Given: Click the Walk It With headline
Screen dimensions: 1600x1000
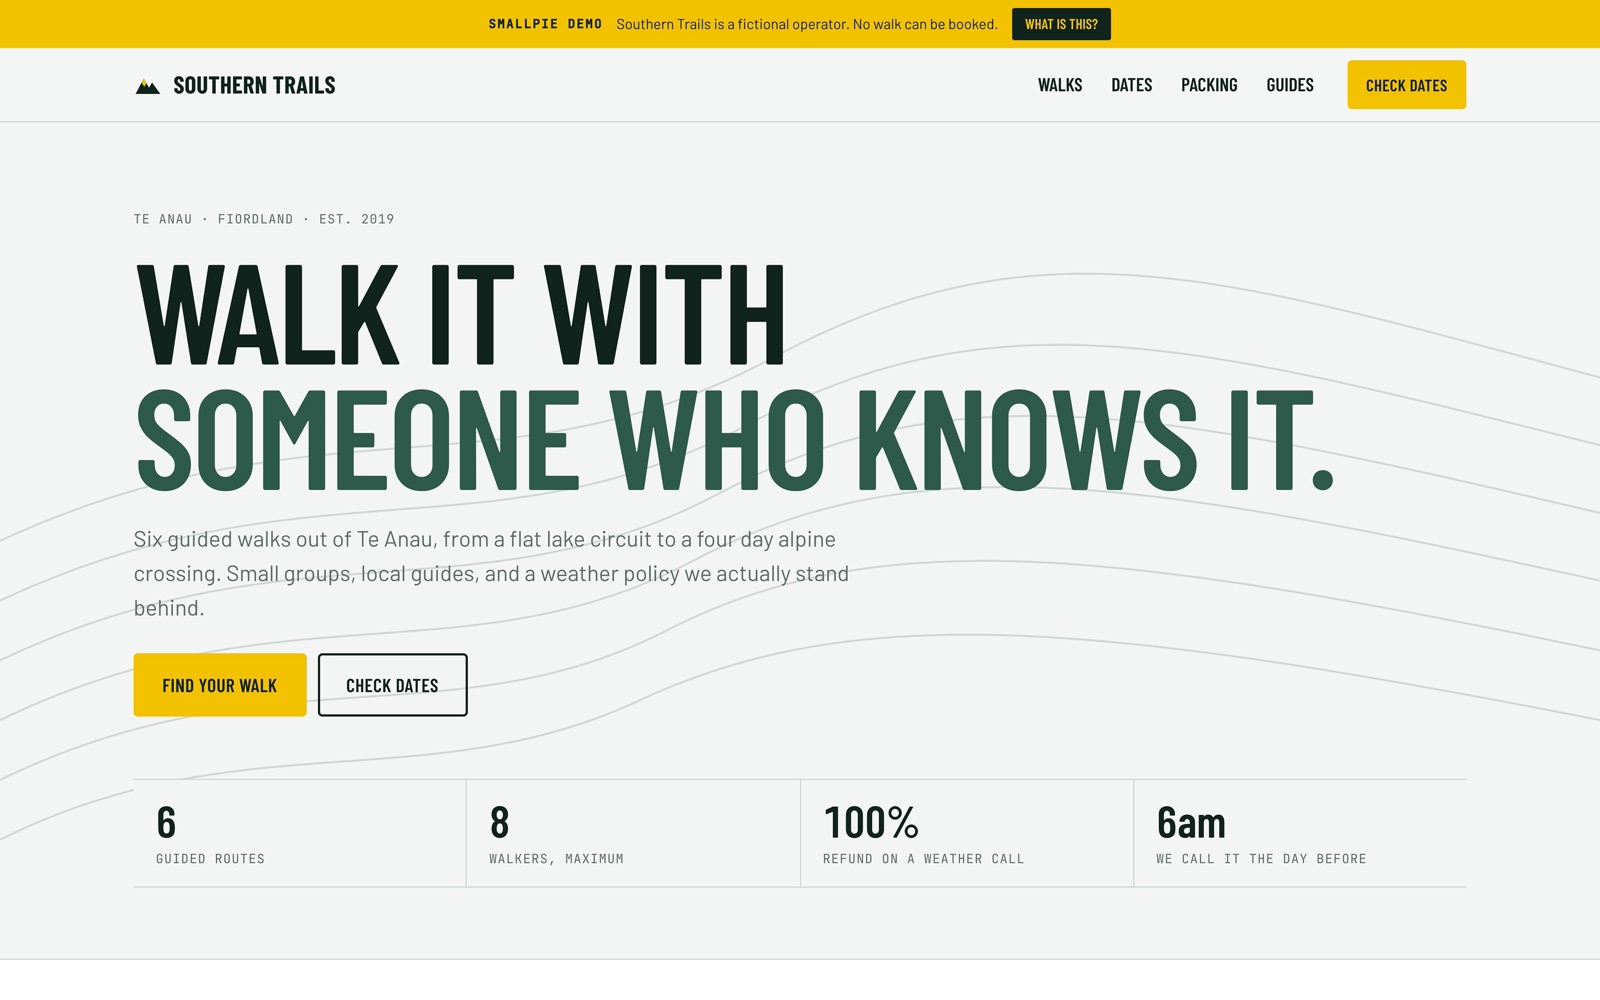Looking at the screenshot, I should 460,315.
